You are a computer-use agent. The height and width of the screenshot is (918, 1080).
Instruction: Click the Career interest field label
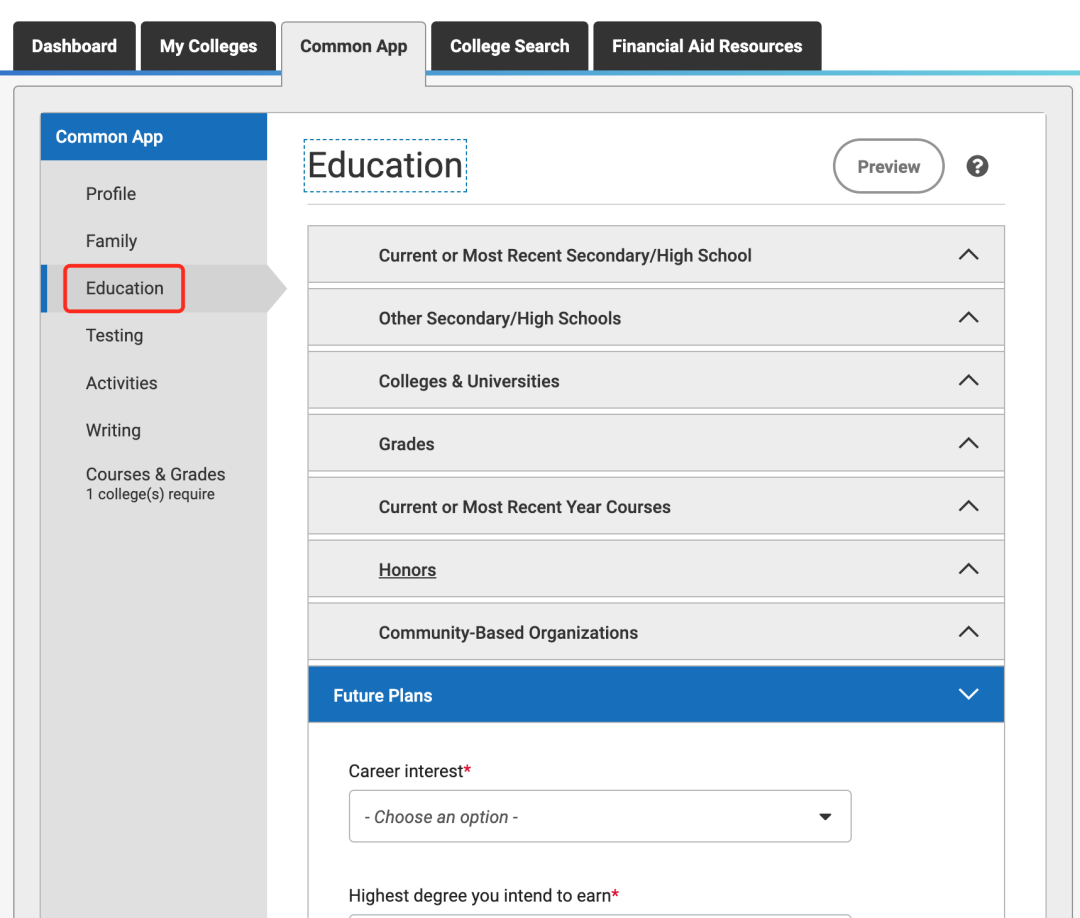pyautogui.click(x=410, y=771)
